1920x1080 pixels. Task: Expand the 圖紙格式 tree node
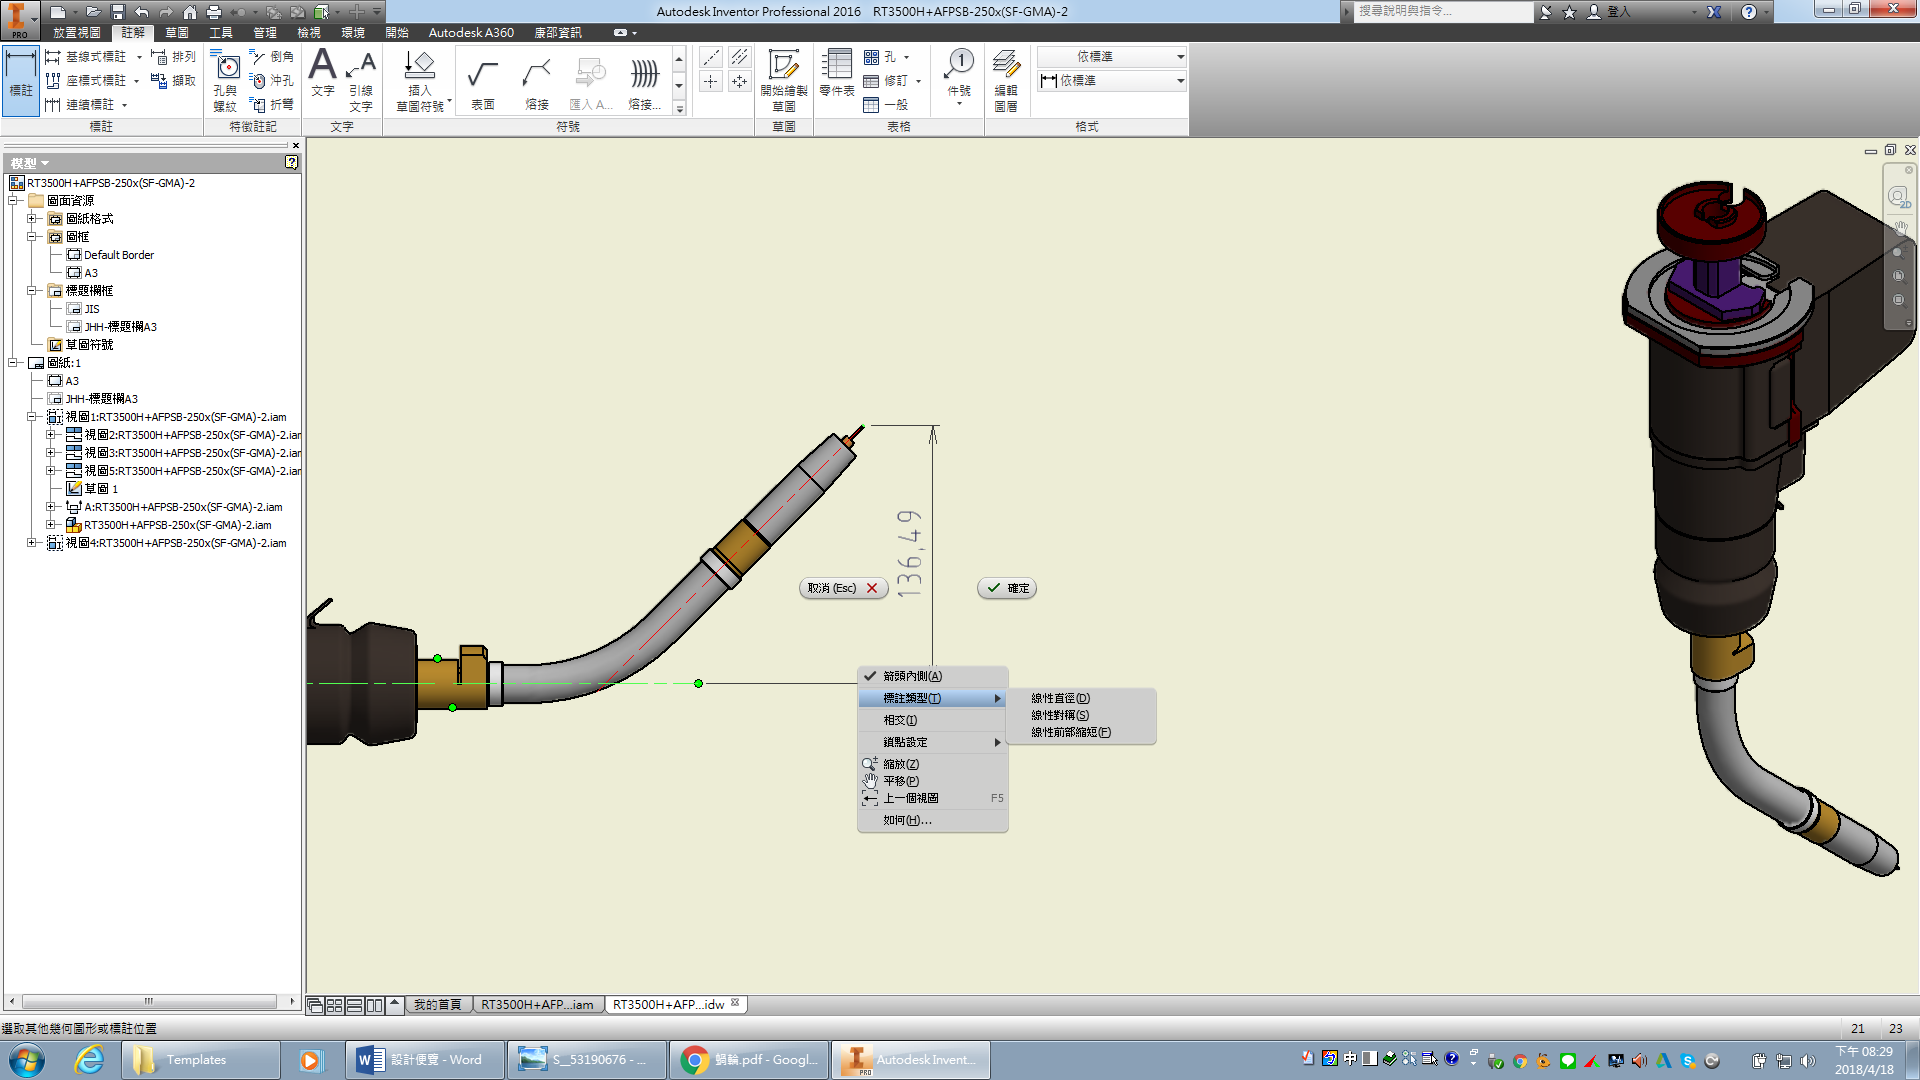32,219
